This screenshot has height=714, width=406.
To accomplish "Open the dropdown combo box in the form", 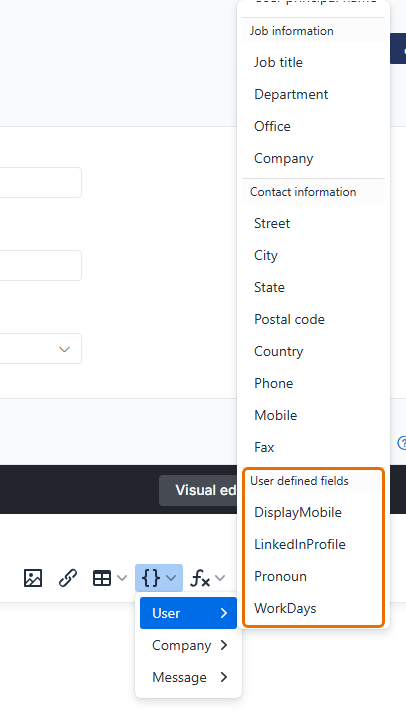I will (41, 349).
